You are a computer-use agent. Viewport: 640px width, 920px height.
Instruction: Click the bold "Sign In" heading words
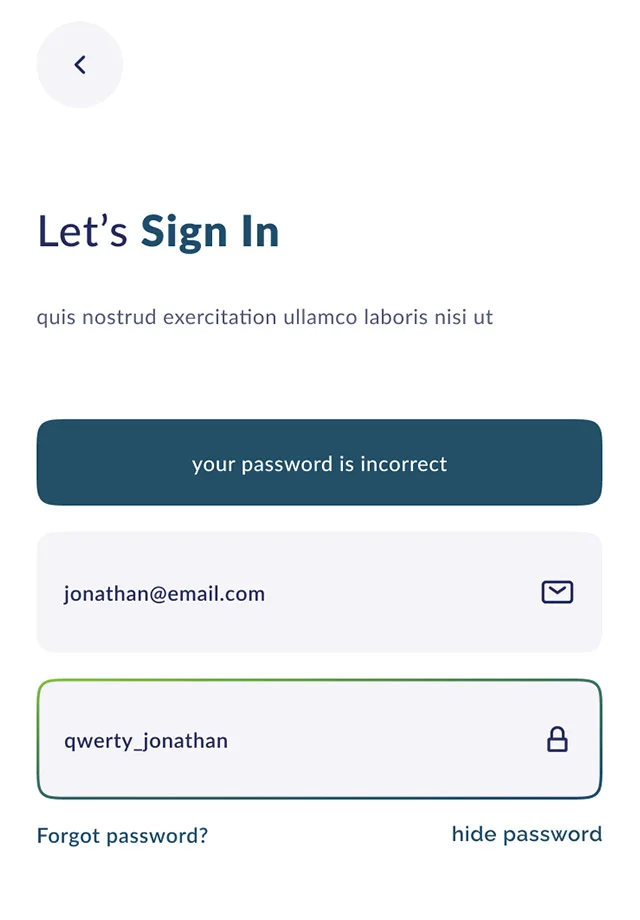coord(210,232)
